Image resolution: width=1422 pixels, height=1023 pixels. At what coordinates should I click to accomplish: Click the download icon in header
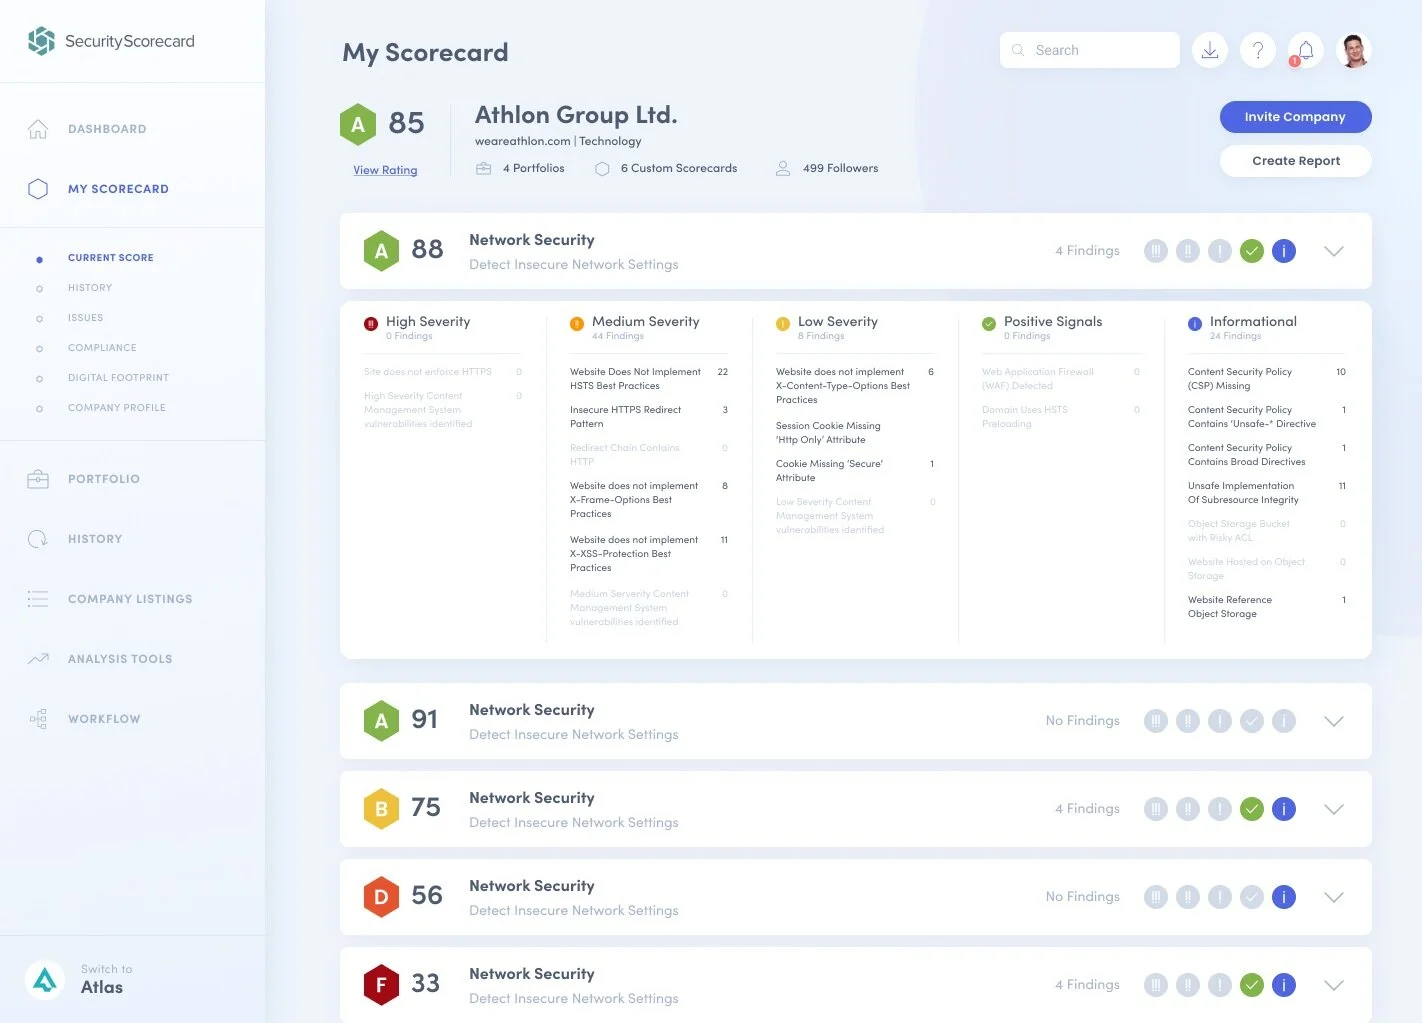point(1210,50)
